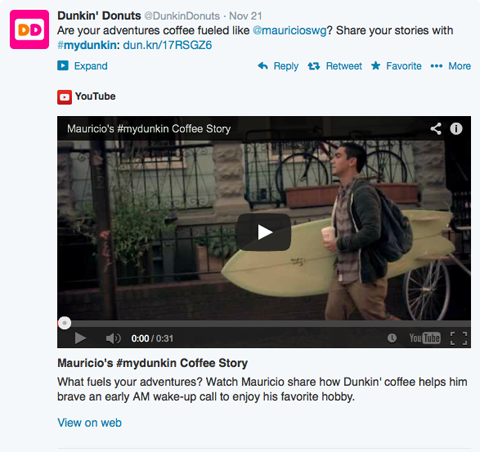Image resolution: width=480 pixels, height=452 pixels.
Task: Retweet the Dunkin' Donuts post
Action: (x=335, y=66)
